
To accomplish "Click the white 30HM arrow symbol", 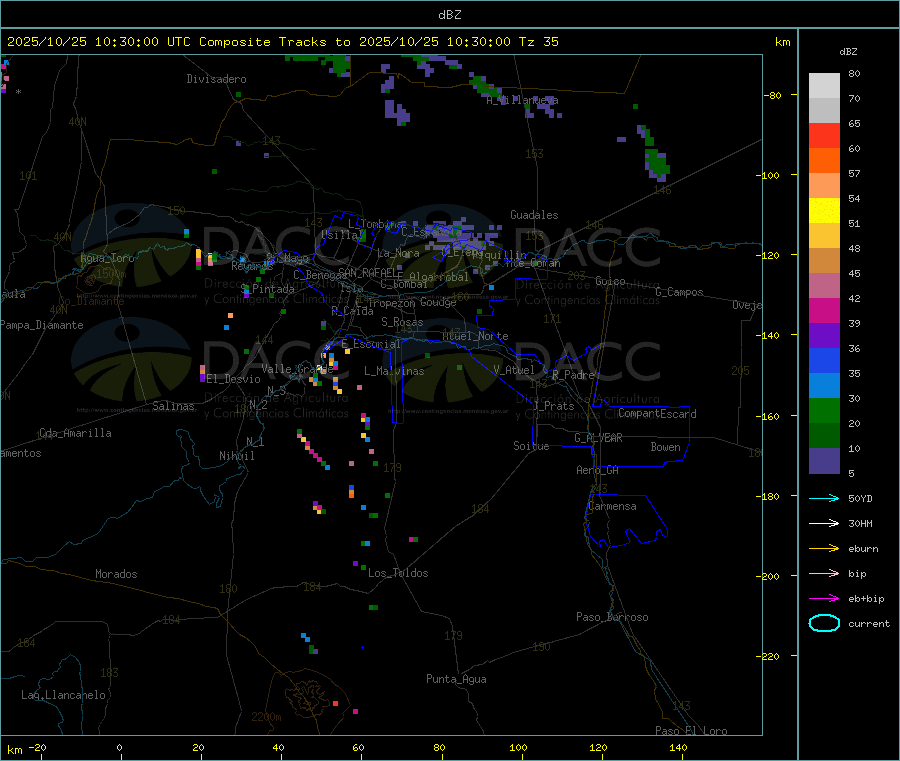I will 824,523.
